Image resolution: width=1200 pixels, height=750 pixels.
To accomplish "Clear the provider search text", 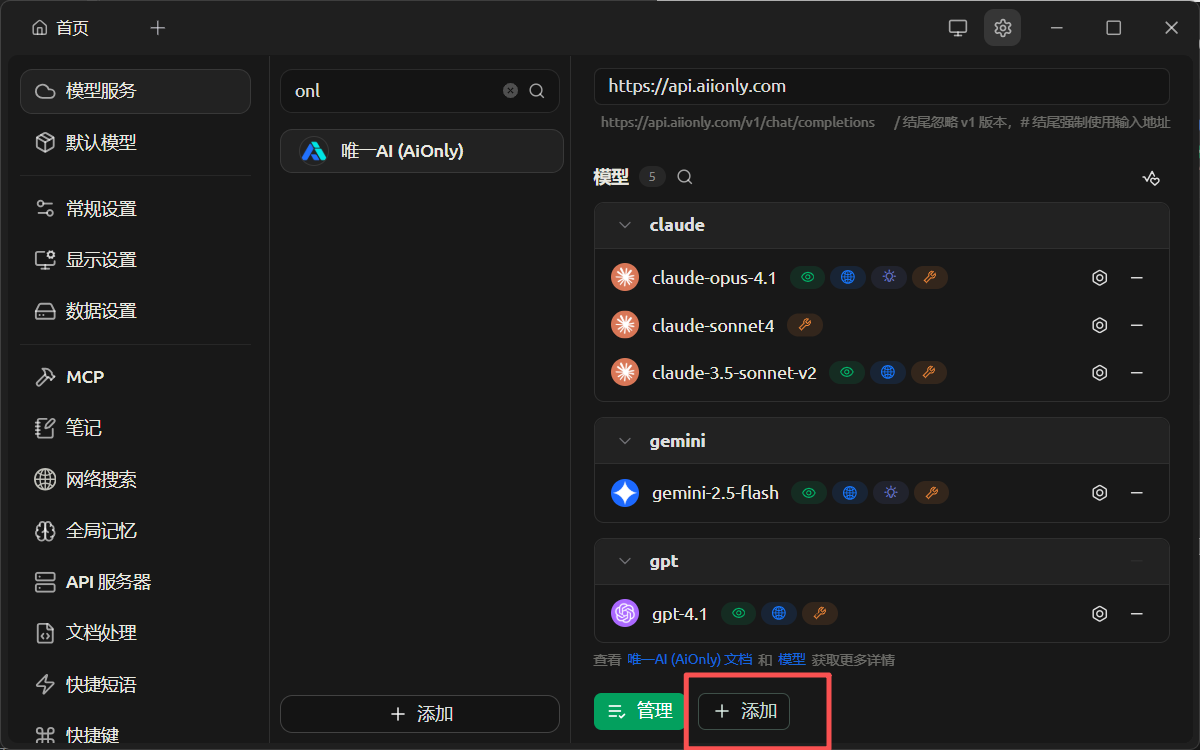I will point(510,91).
